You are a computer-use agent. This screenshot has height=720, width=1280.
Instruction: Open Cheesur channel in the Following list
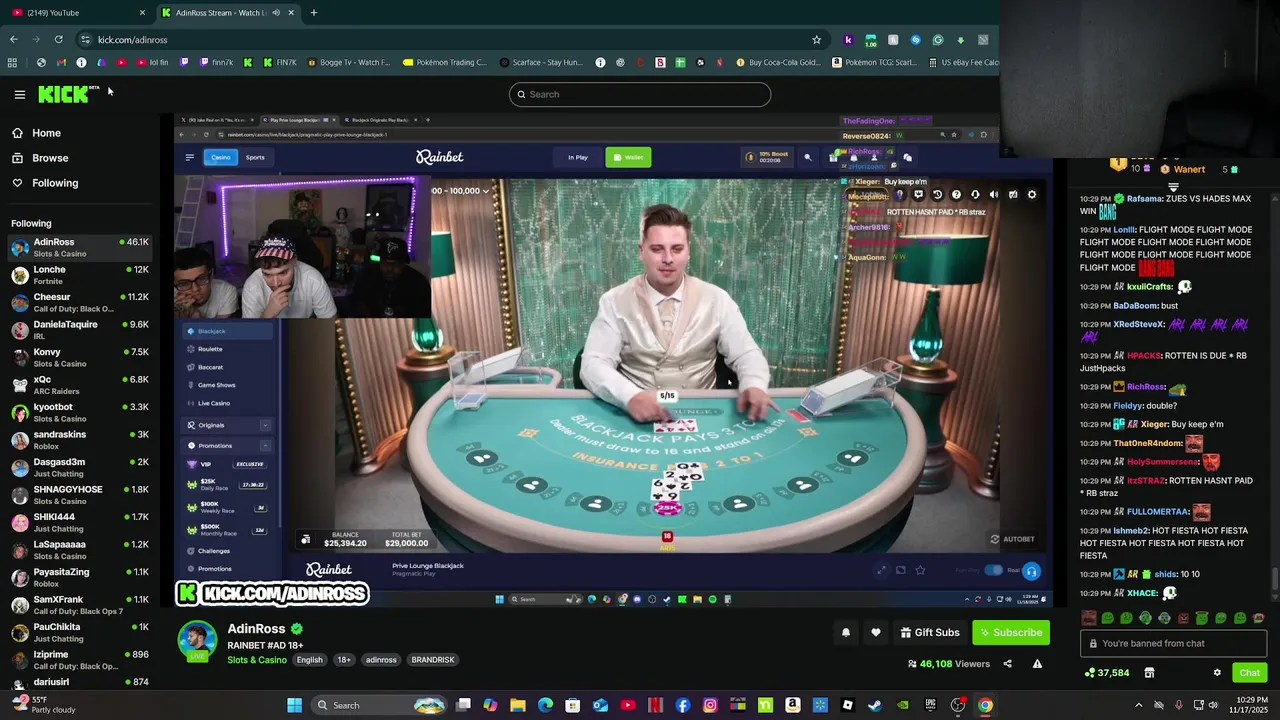80,302
